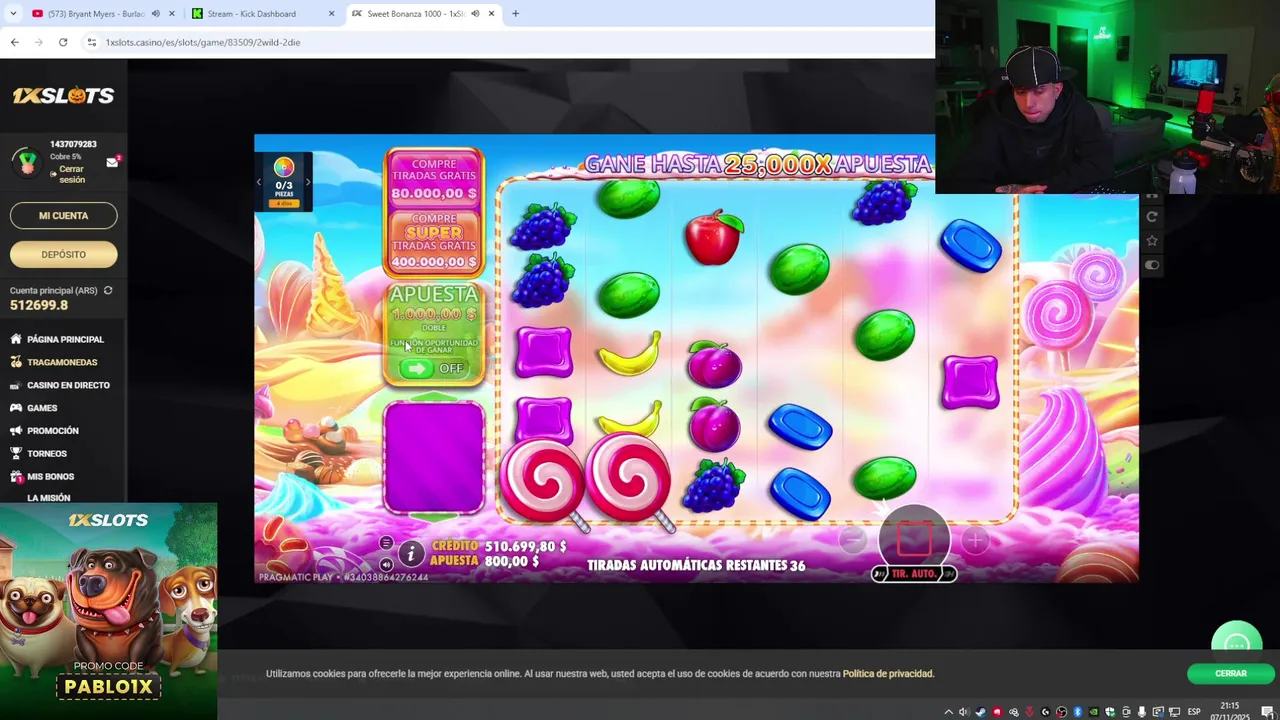Image resolution: width=1280 pixels, height=720 pixels.
Task: Click the CRÉDITO 510.699,80 $ display
Action: (x=499, y=547)
